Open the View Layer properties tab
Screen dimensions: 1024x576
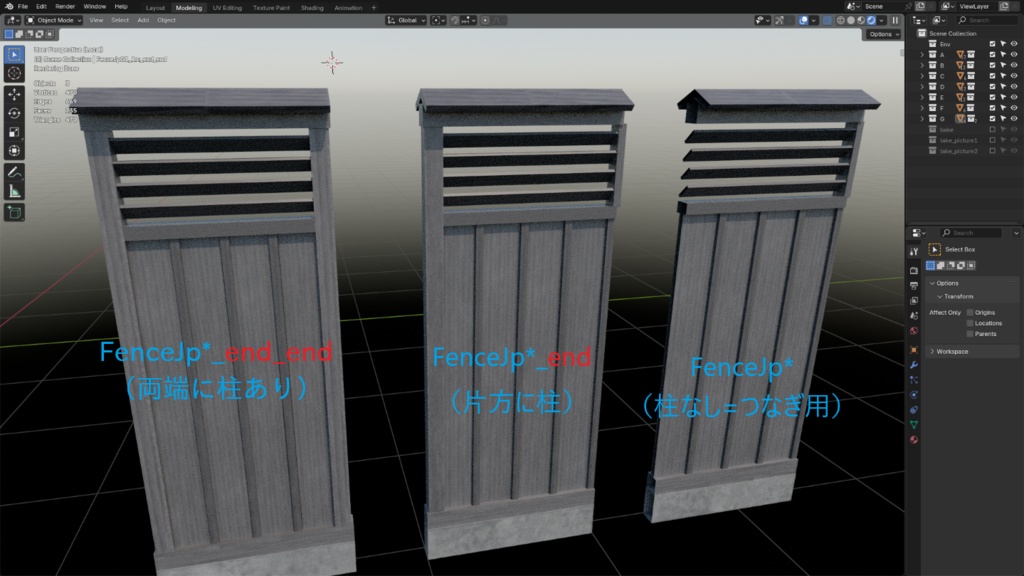tap(914, 300)
